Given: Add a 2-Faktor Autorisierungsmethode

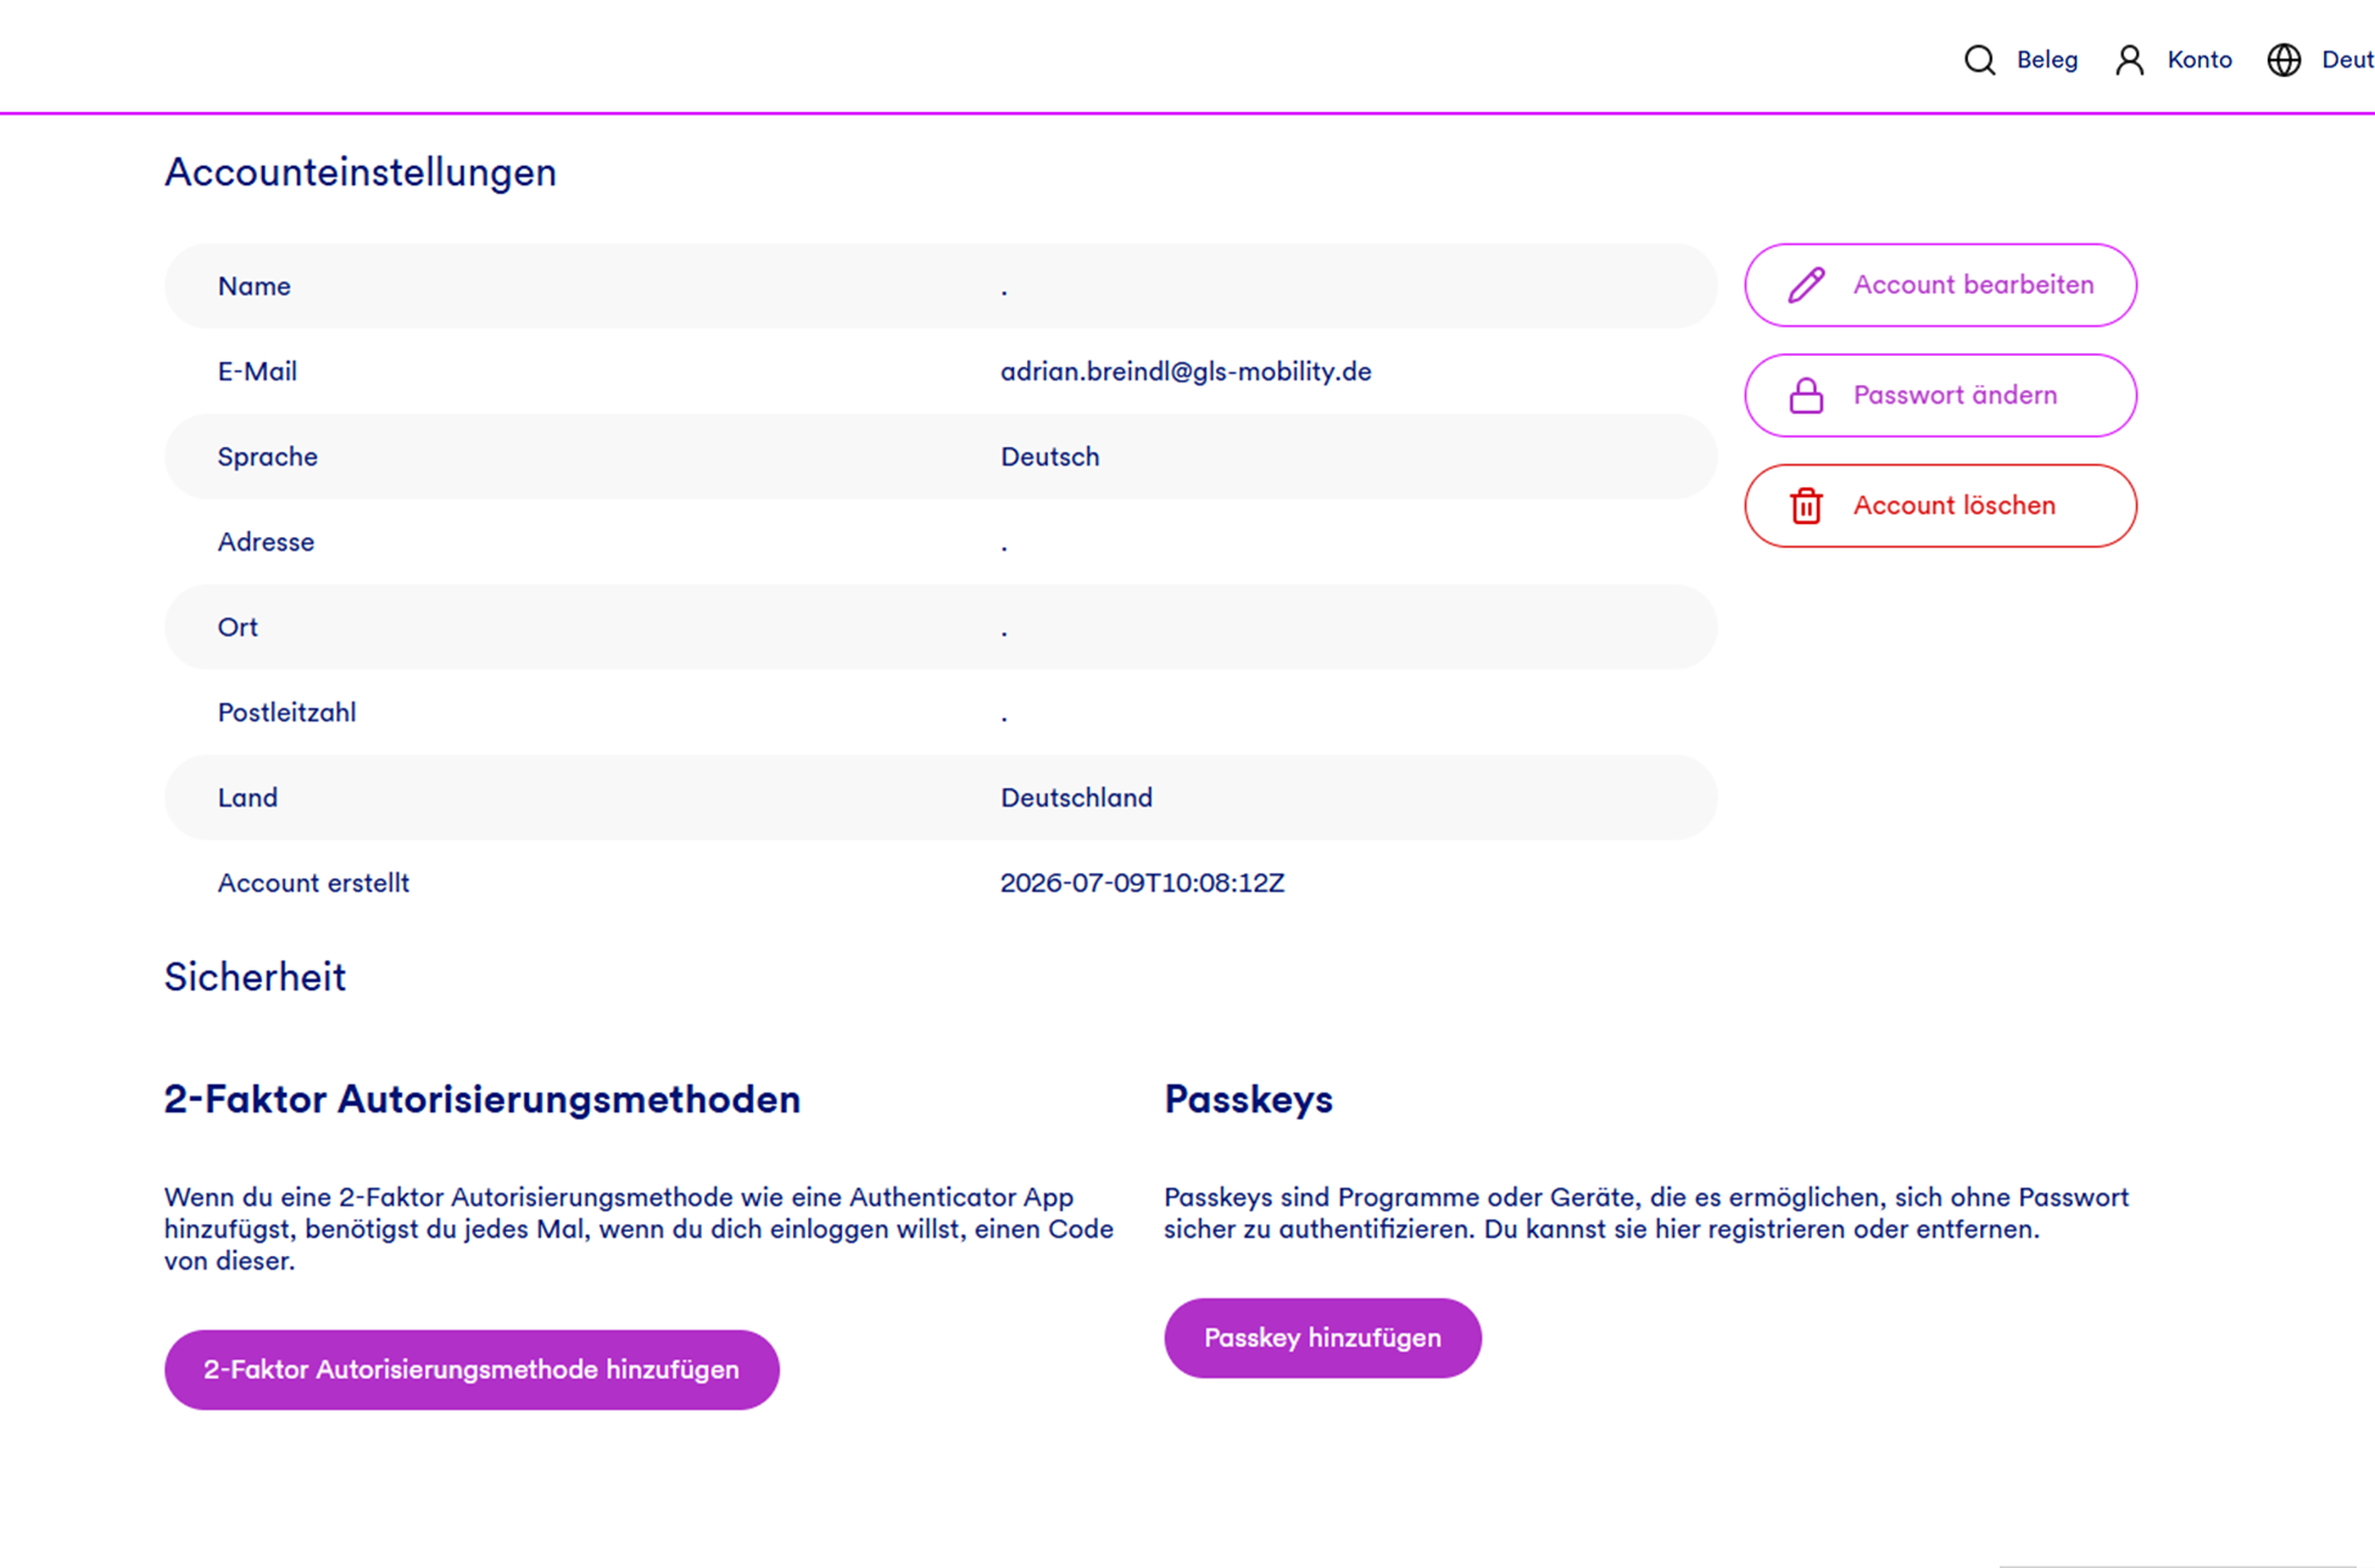Looking at the screenshot, I should pos(472,1370).
